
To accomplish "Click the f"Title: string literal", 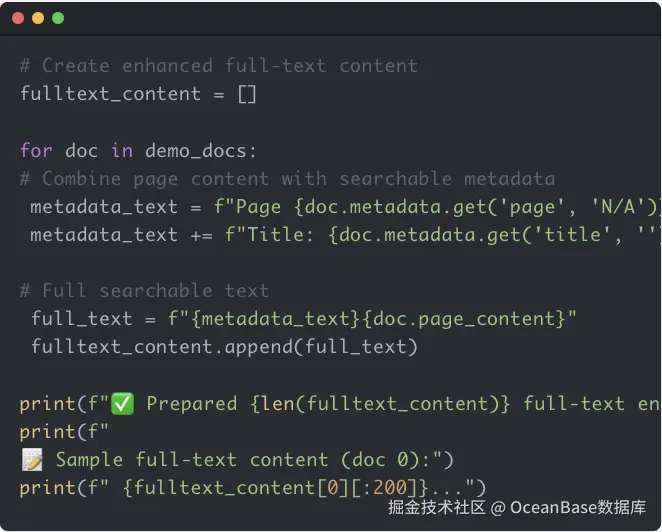I will [x=270, y=235].
